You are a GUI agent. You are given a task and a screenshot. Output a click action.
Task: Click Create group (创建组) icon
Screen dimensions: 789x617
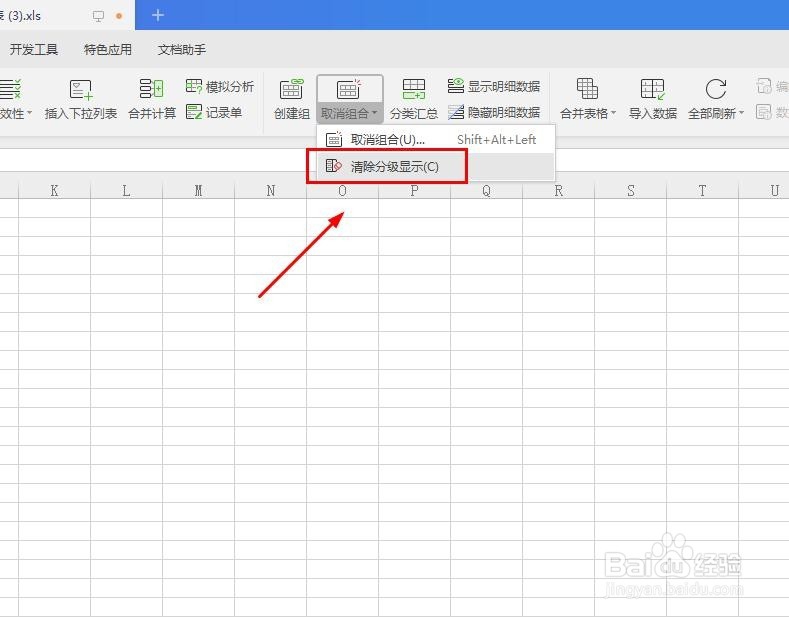pyautogui.click(x=292, y=90)
